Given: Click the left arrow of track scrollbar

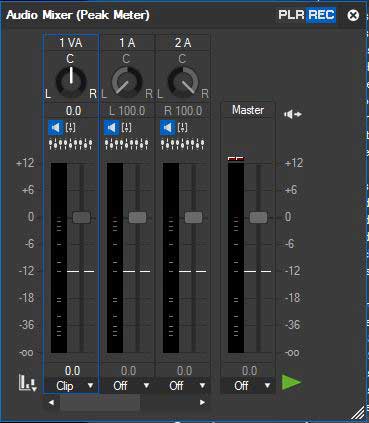Looking at the screenshot, I should [x=51, y=403].
